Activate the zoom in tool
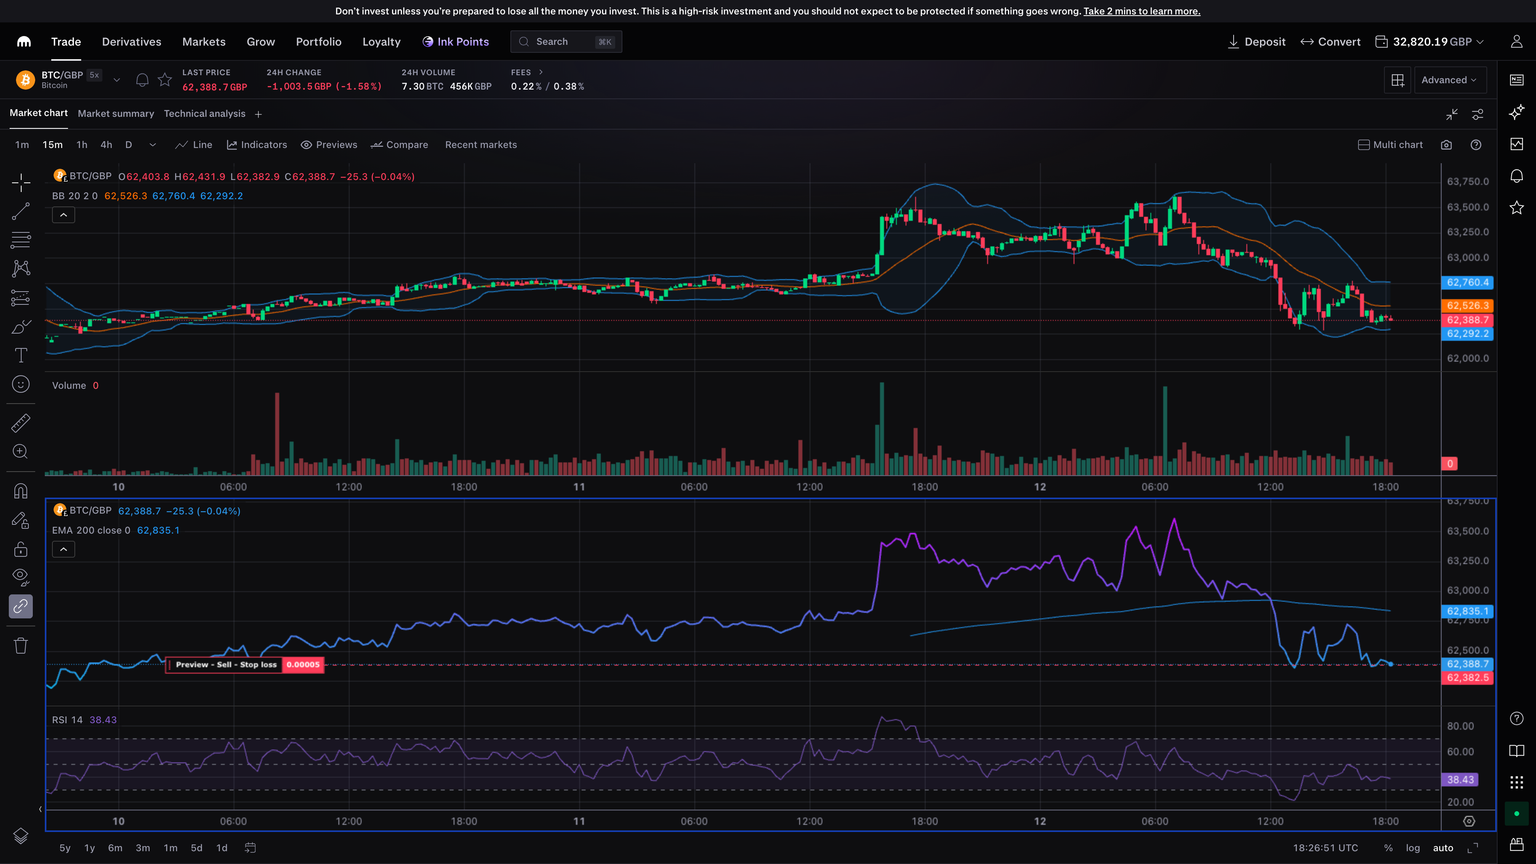 pos(21,452)
